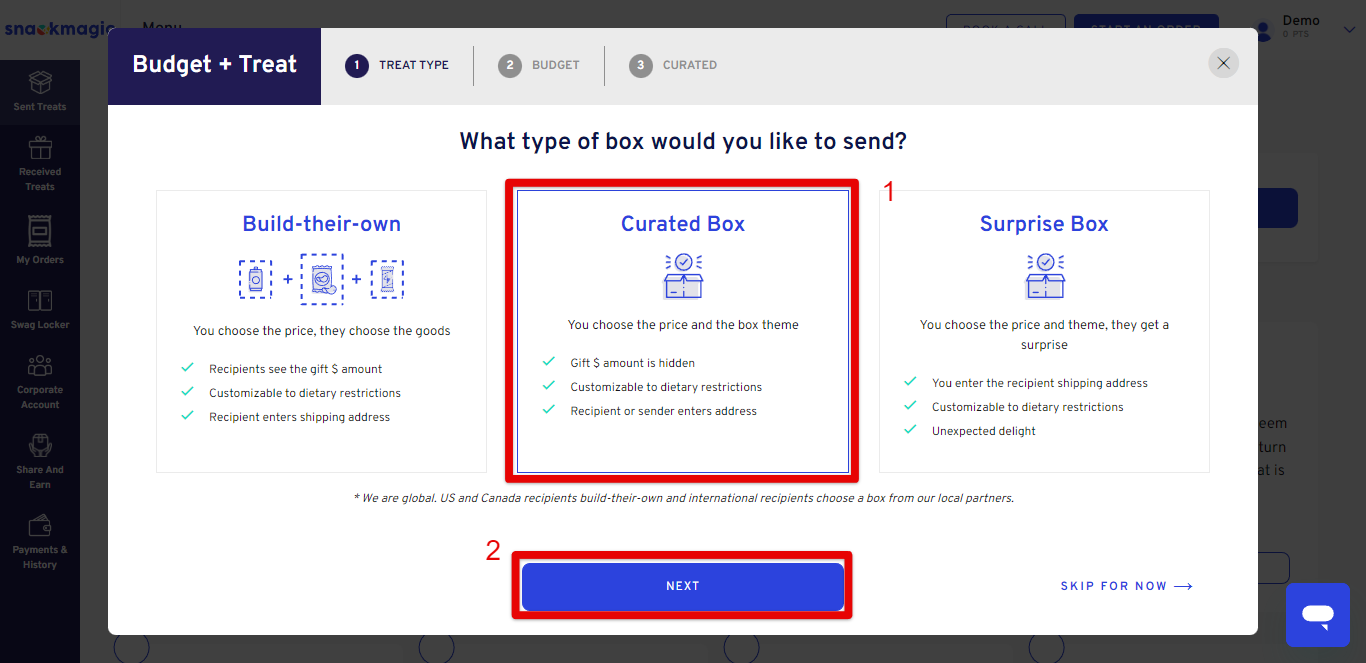Go to step 1 Treat Type

[397, 65]
